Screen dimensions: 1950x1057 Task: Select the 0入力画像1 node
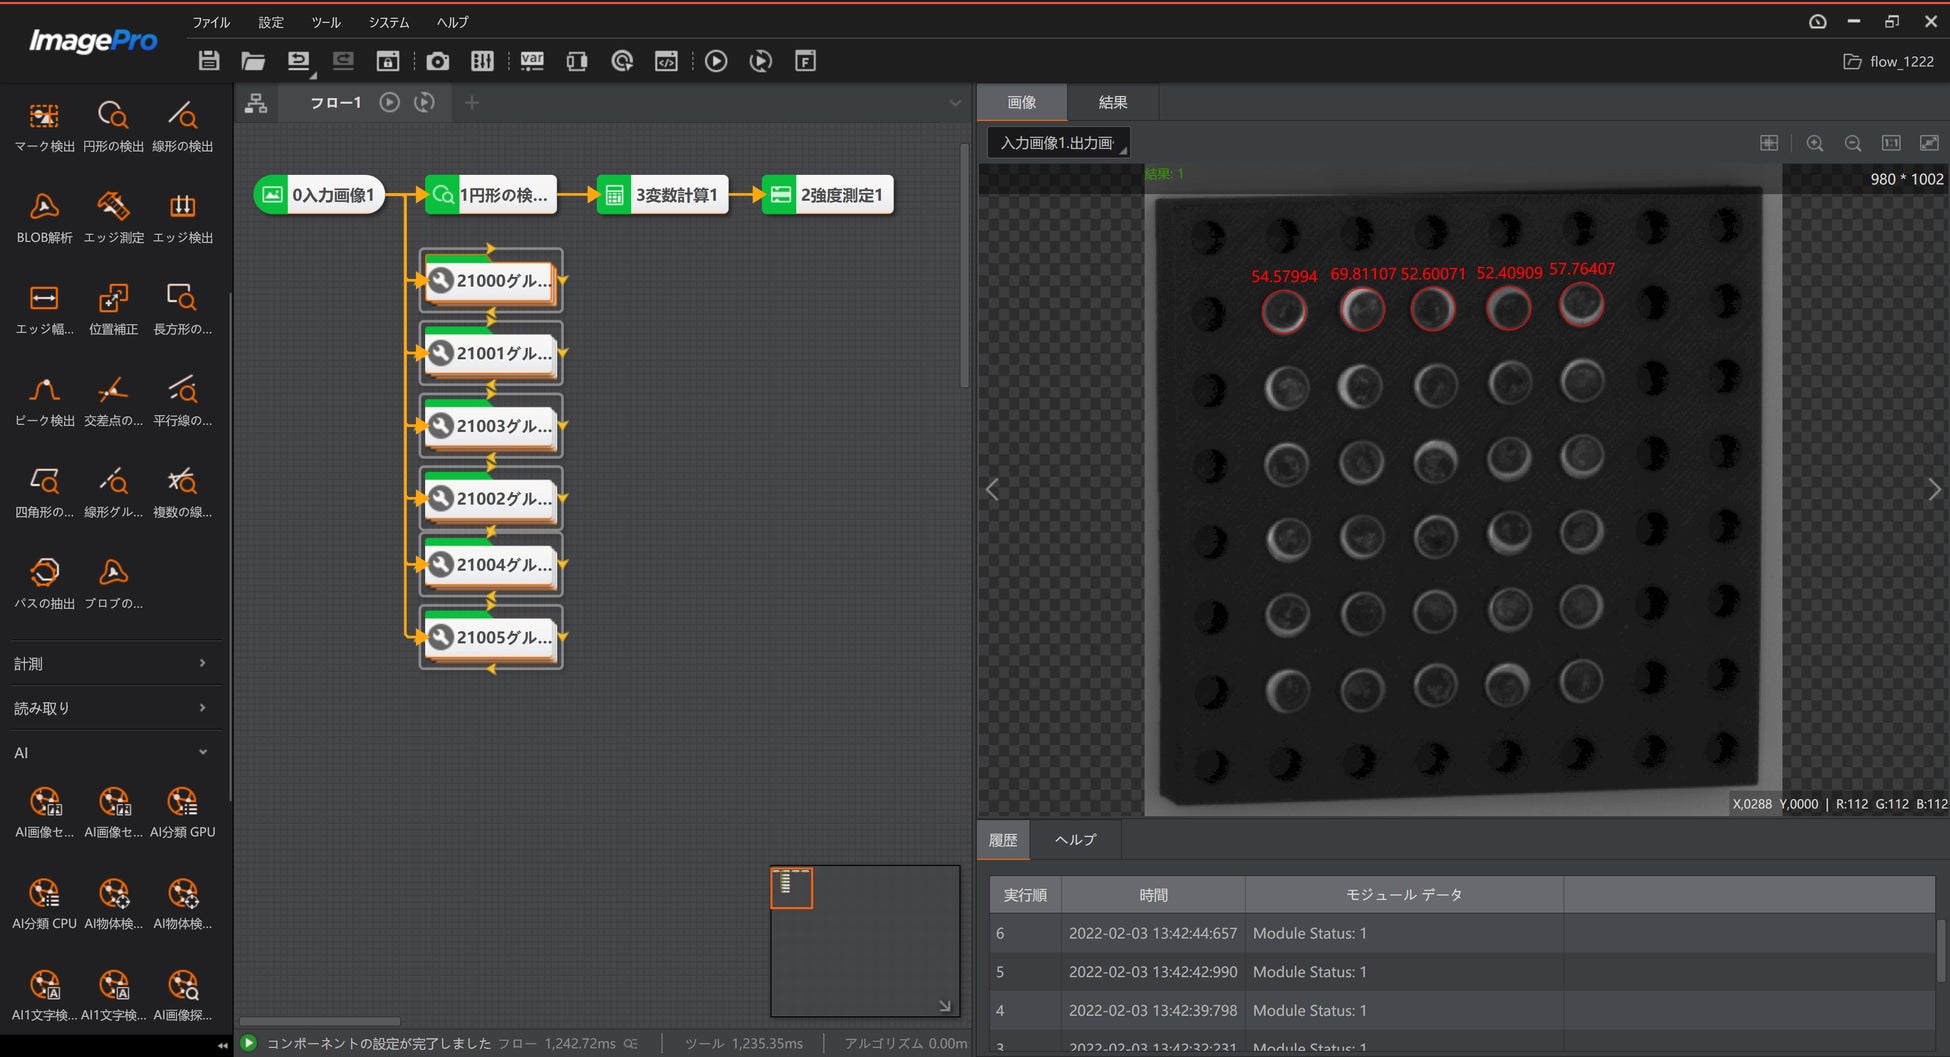[319, 195]
